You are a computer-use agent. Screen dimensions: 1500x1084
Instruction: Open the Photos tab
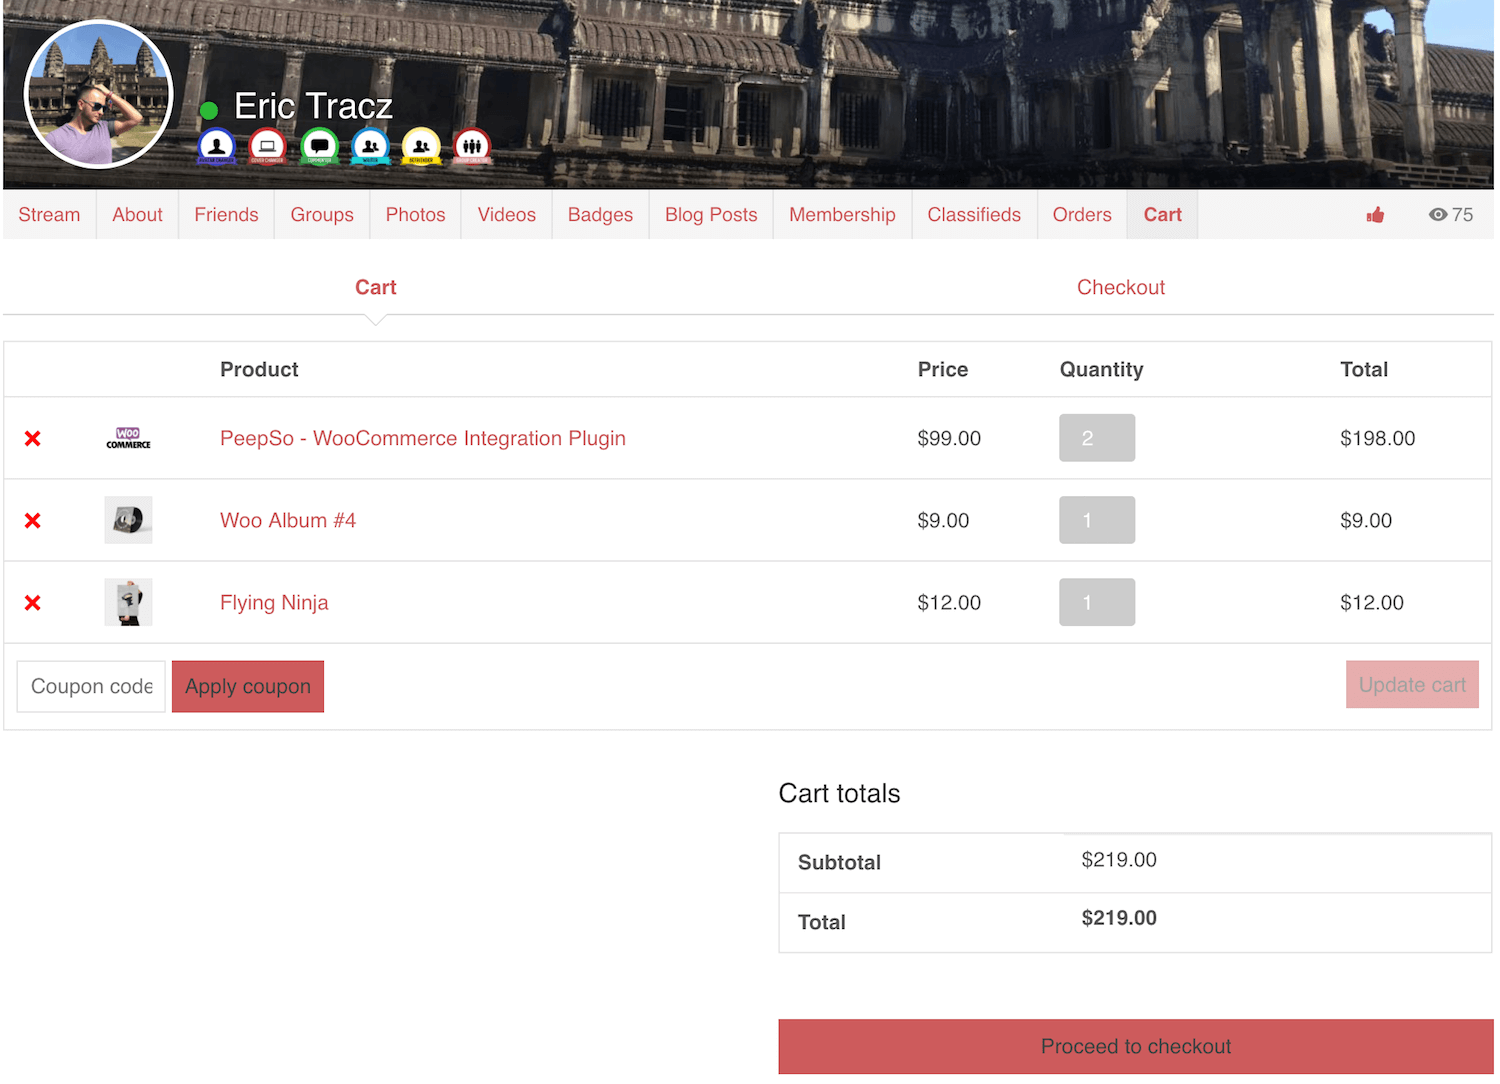(x=415, y=215)
